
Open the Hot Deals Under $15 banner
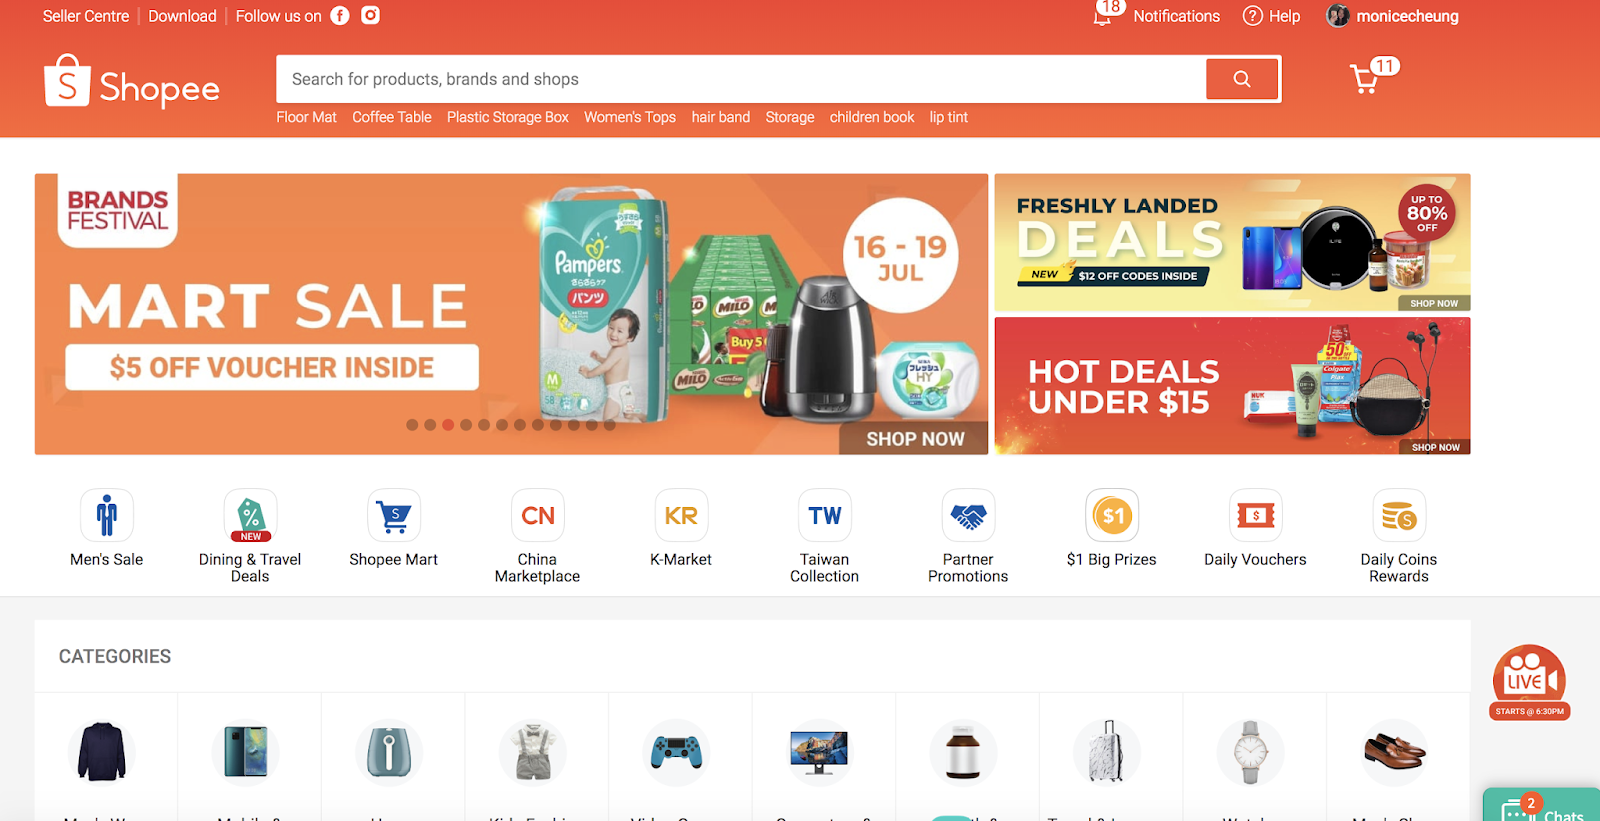tap(1232, 386)
